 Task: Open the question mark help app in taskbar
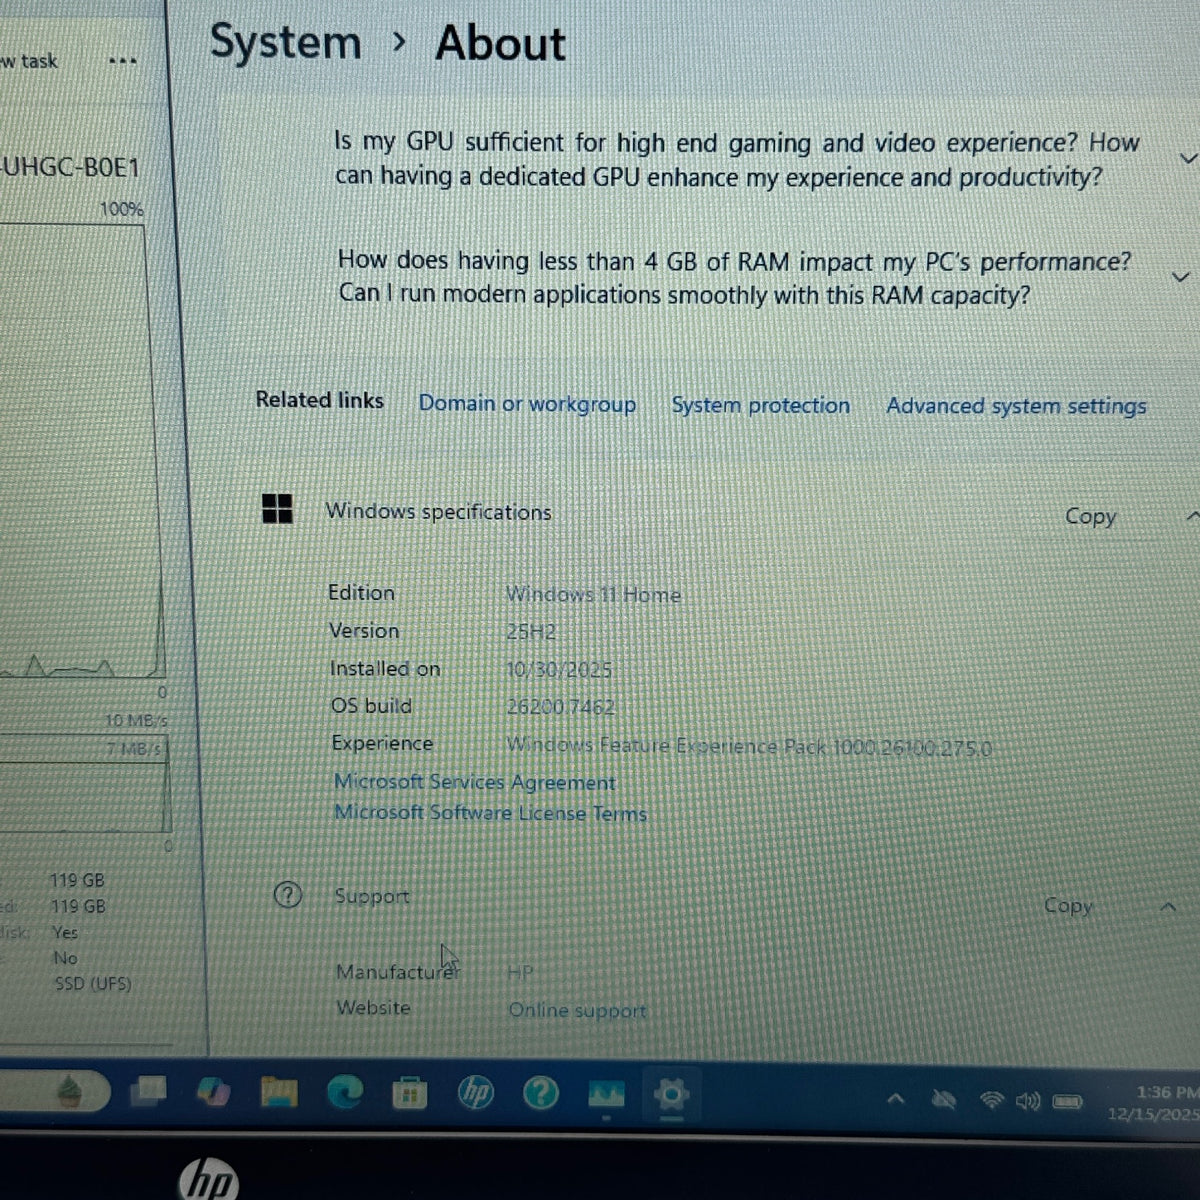(x=541, y=1094)
